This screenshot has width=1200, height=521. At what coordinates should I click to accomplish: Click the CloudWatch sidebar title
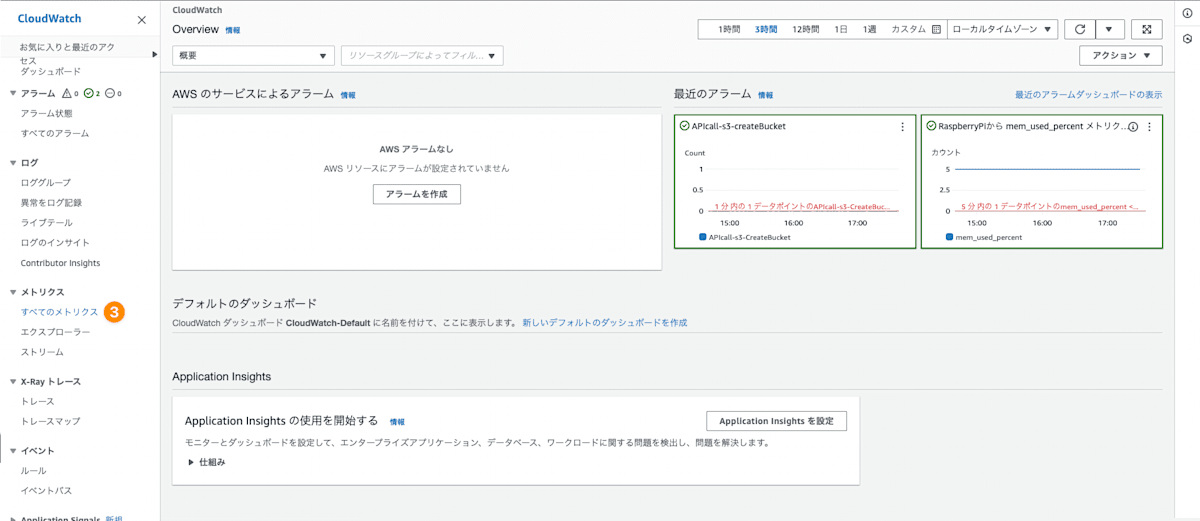pos(50,19)
